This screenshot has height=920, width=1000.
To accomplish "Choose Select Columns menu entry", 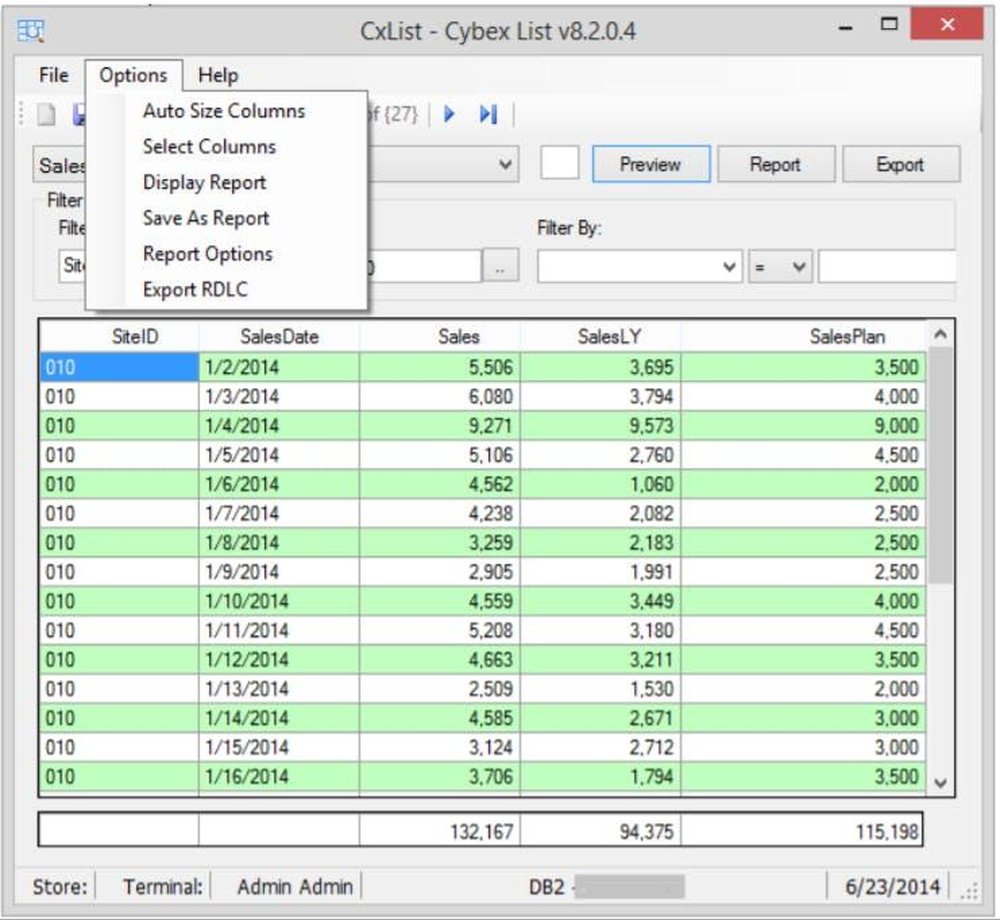I will tap(209, 147).
